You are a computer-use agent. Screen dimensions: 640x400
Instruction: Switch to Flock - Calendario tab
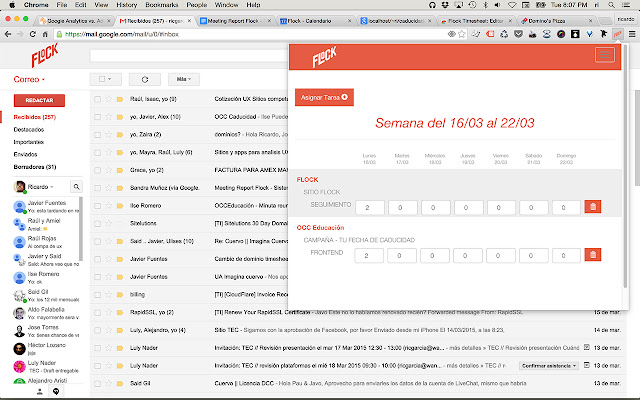(315, 20)
